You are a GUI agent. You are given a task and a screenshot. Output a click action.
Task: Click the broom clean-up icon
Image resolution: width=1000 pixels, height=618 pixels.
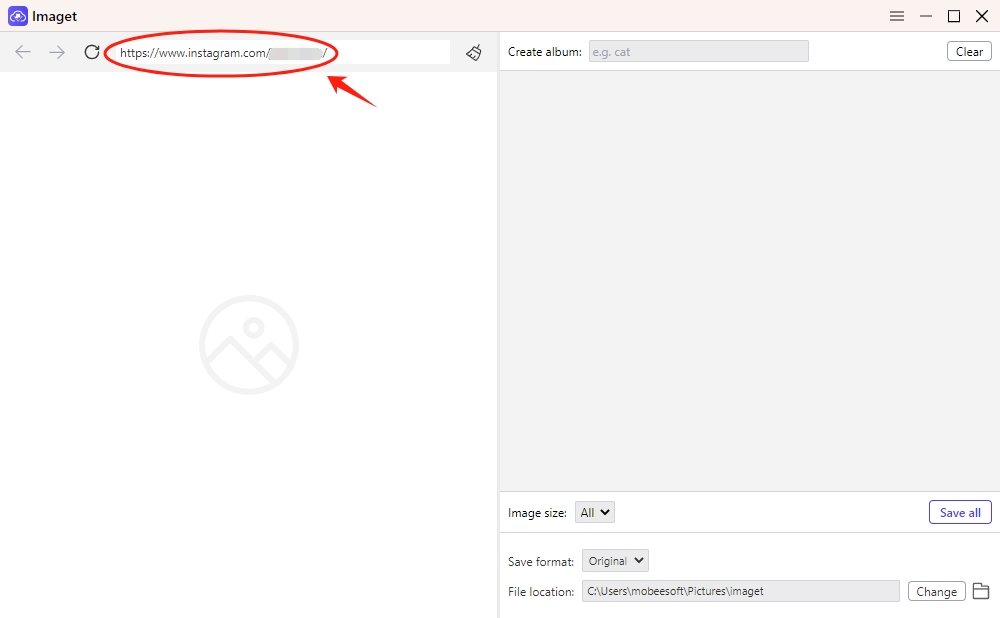(x=474, y=52)
